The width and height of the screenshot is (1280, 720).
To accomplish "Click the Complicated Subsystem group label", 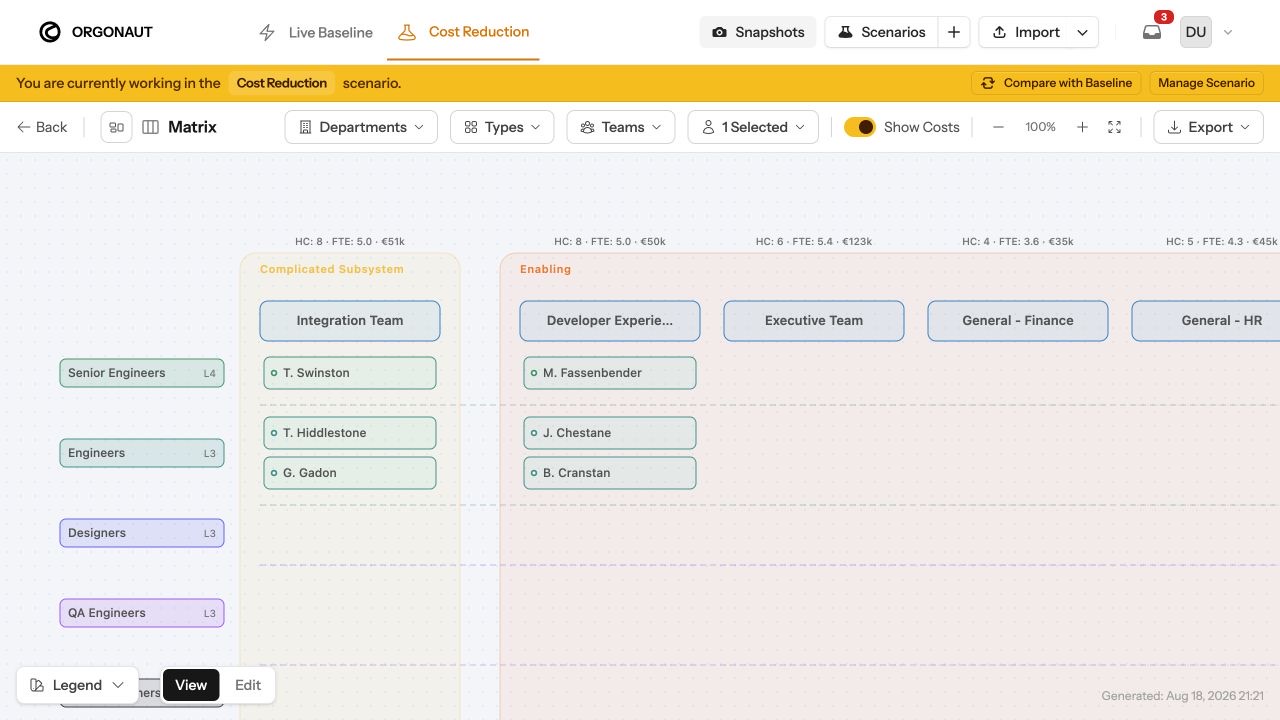I will (x=332, y=269).
